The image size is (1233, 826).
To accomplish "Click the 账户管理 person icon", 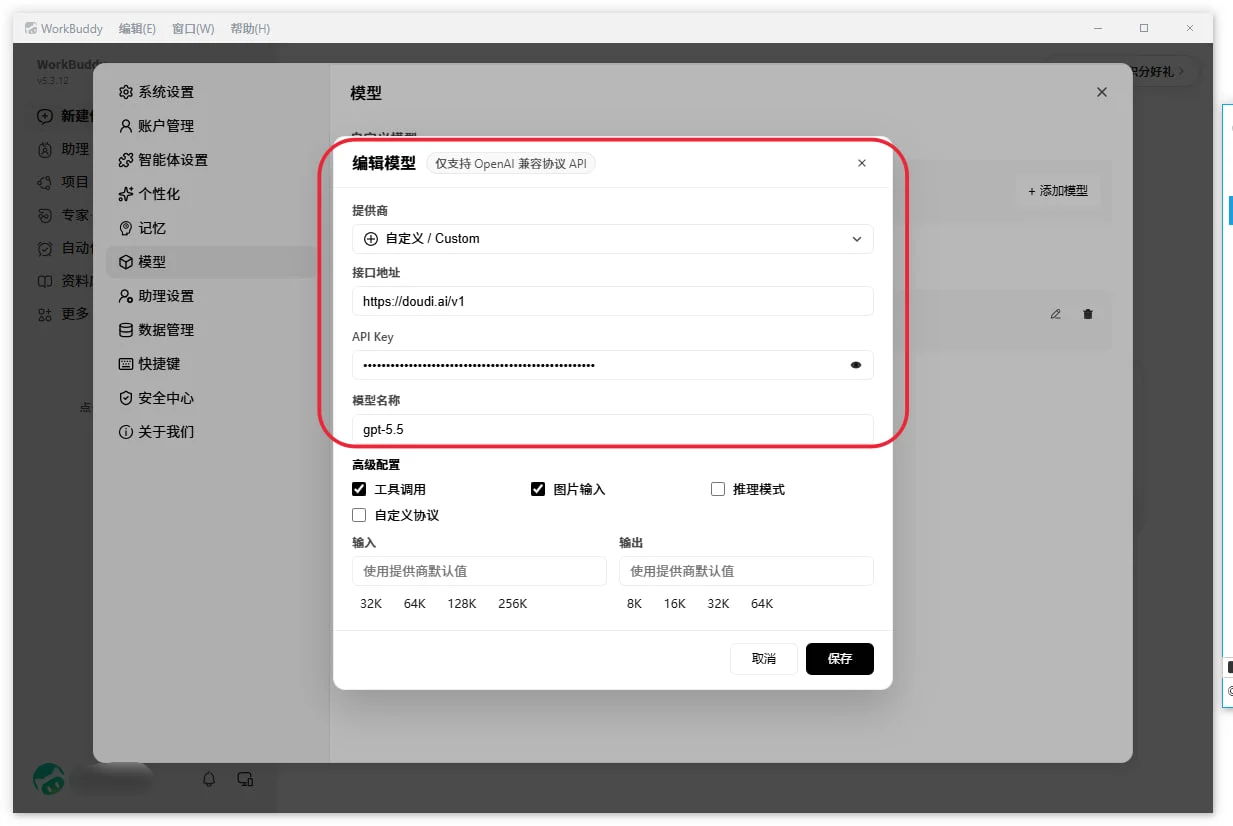I will pyautogui.click(x=126, y=126).
